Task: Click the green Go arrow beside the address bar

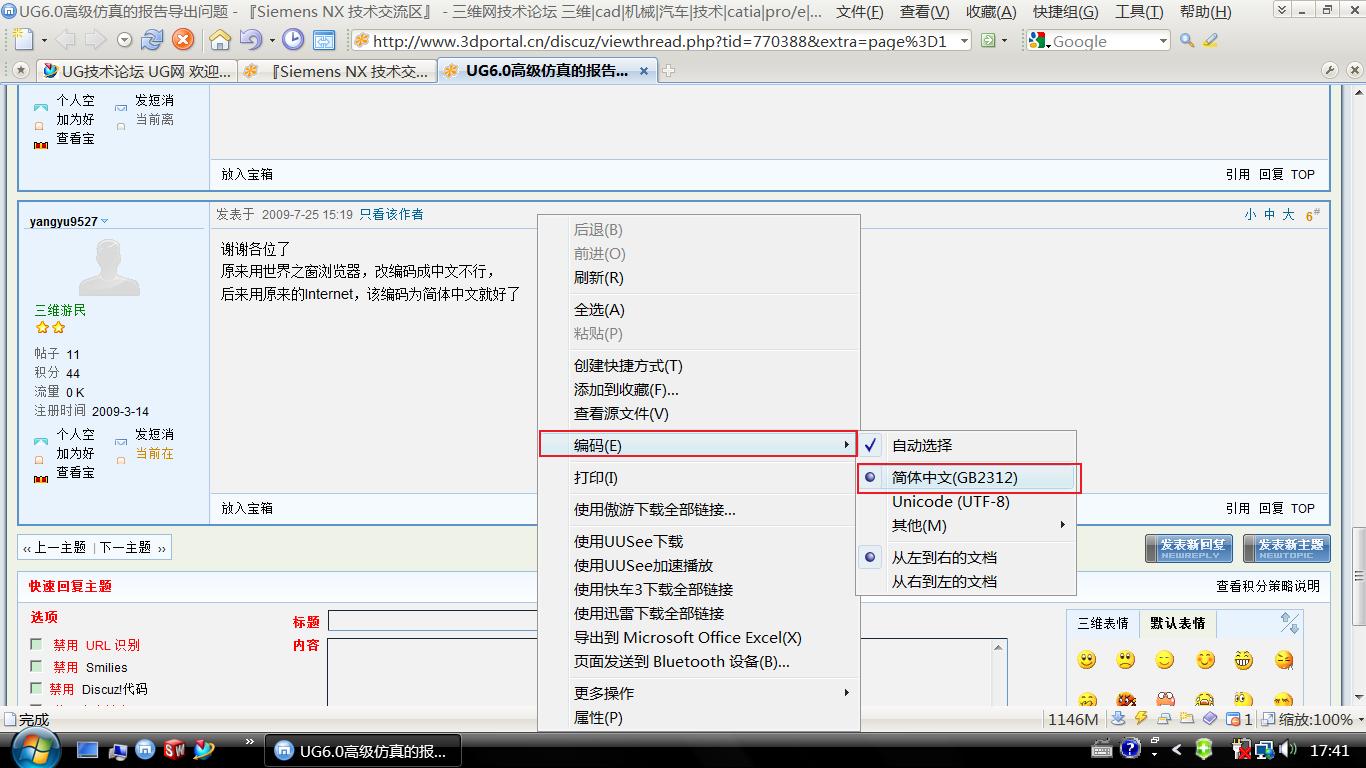Action: [988, 41]
